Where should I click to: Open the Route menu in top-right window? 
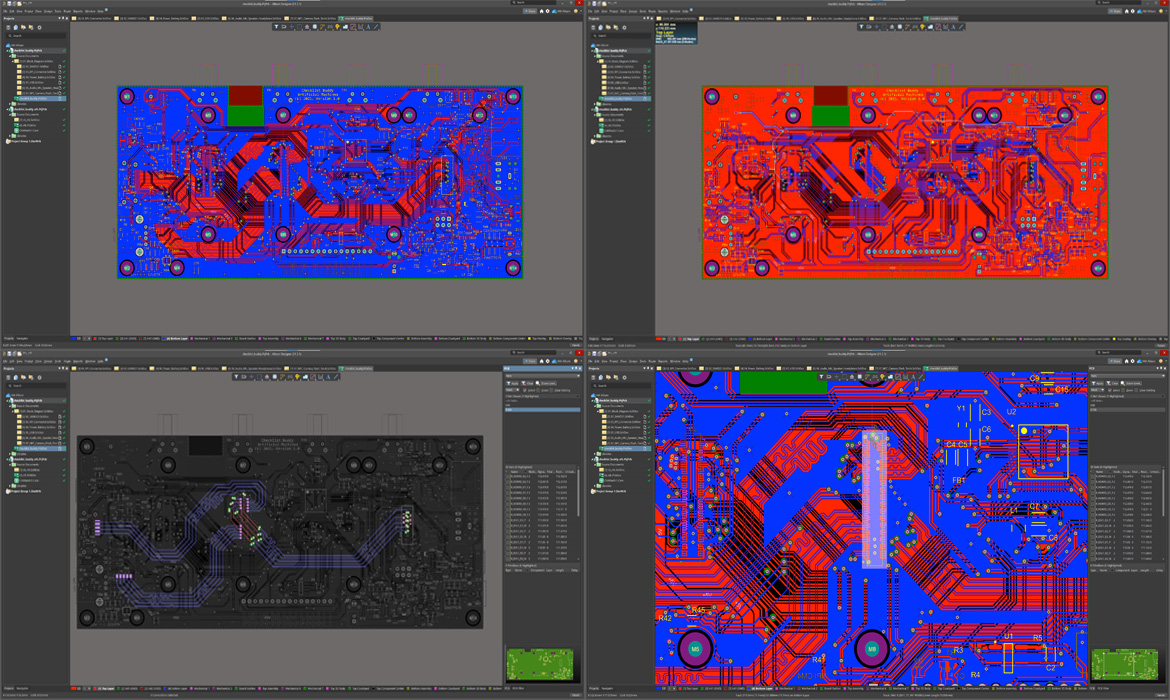[x=652, y=11]
